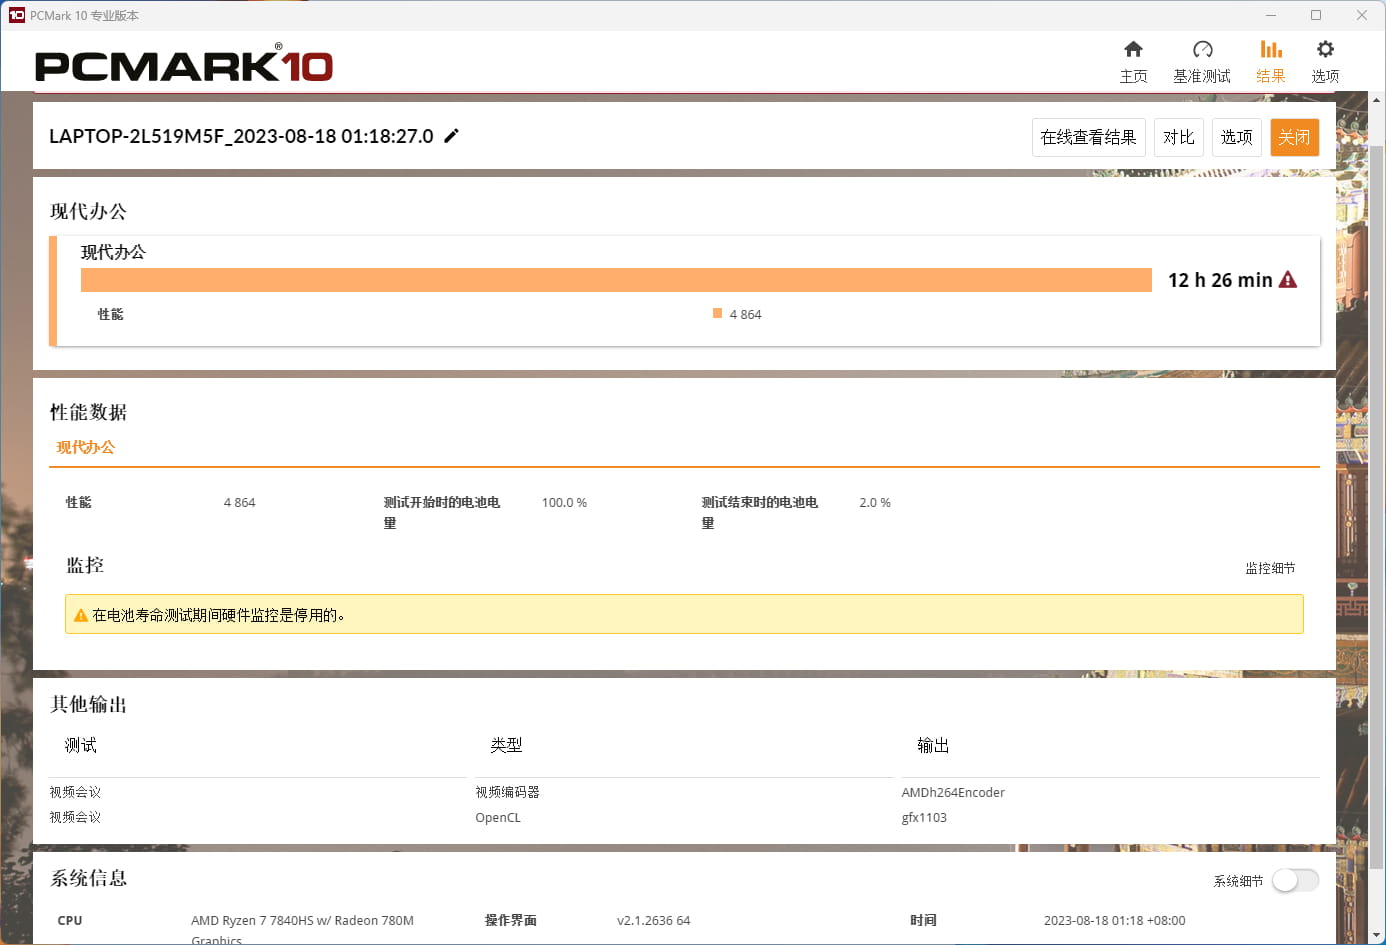The width and height of the screenshot is (1386, 945).
Task: Click the PCMARK10 logo
Action: (184, 65)
